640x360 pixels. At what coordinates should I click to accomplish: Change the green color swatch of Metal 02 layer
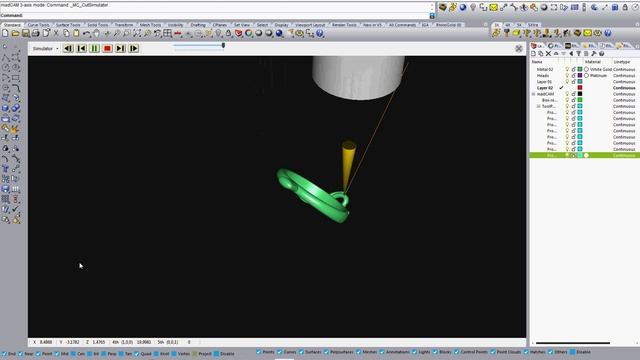[x=580, y=69]
